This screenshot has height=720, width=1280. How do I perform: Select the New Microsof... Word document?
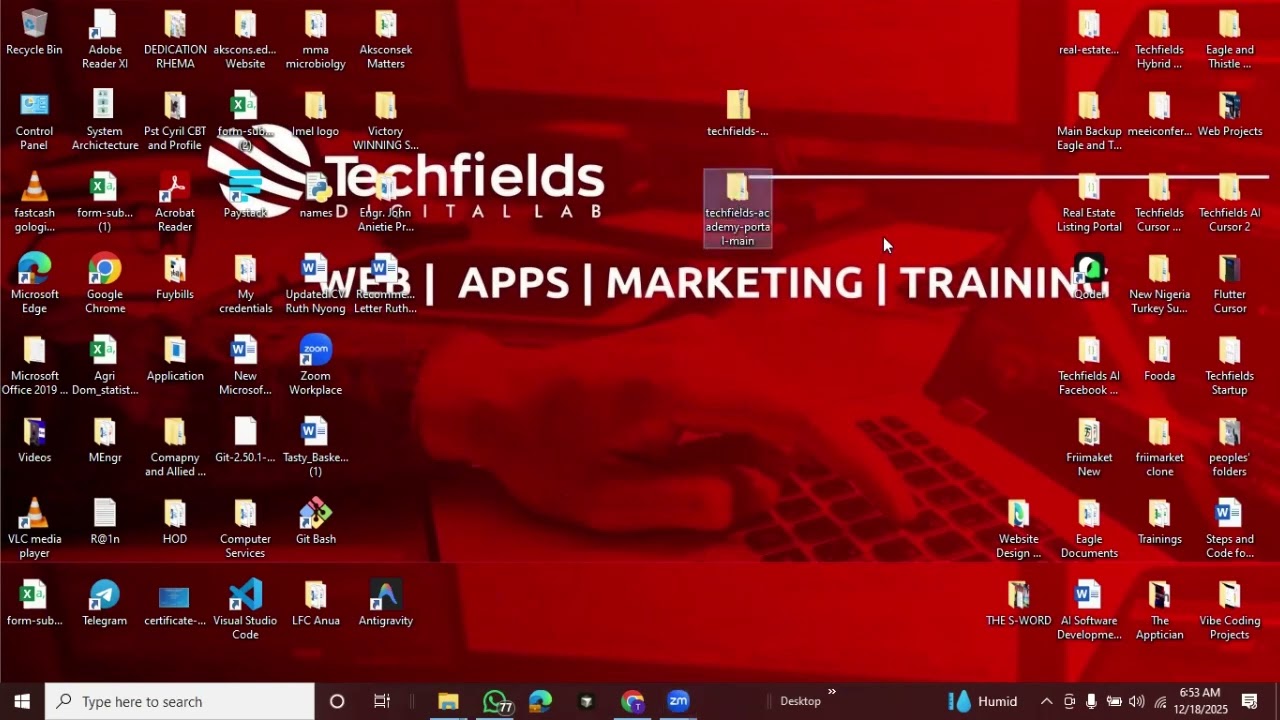click(x=245, y=365)
